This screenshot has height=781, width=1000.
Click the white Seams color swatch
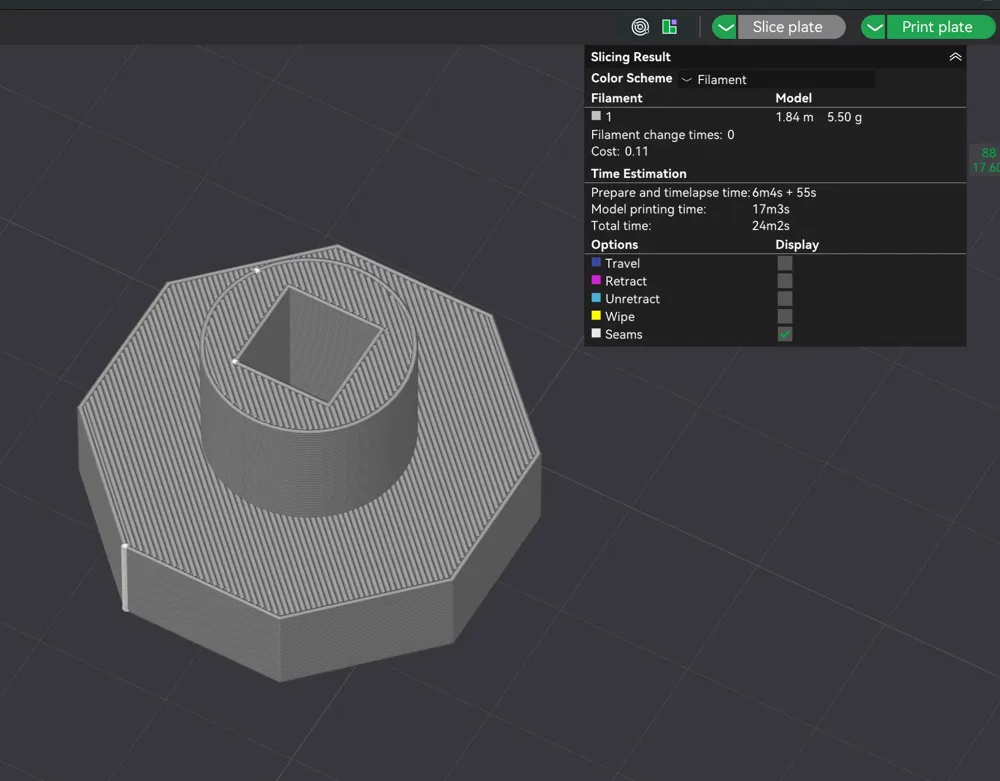[x=596, y=333]
